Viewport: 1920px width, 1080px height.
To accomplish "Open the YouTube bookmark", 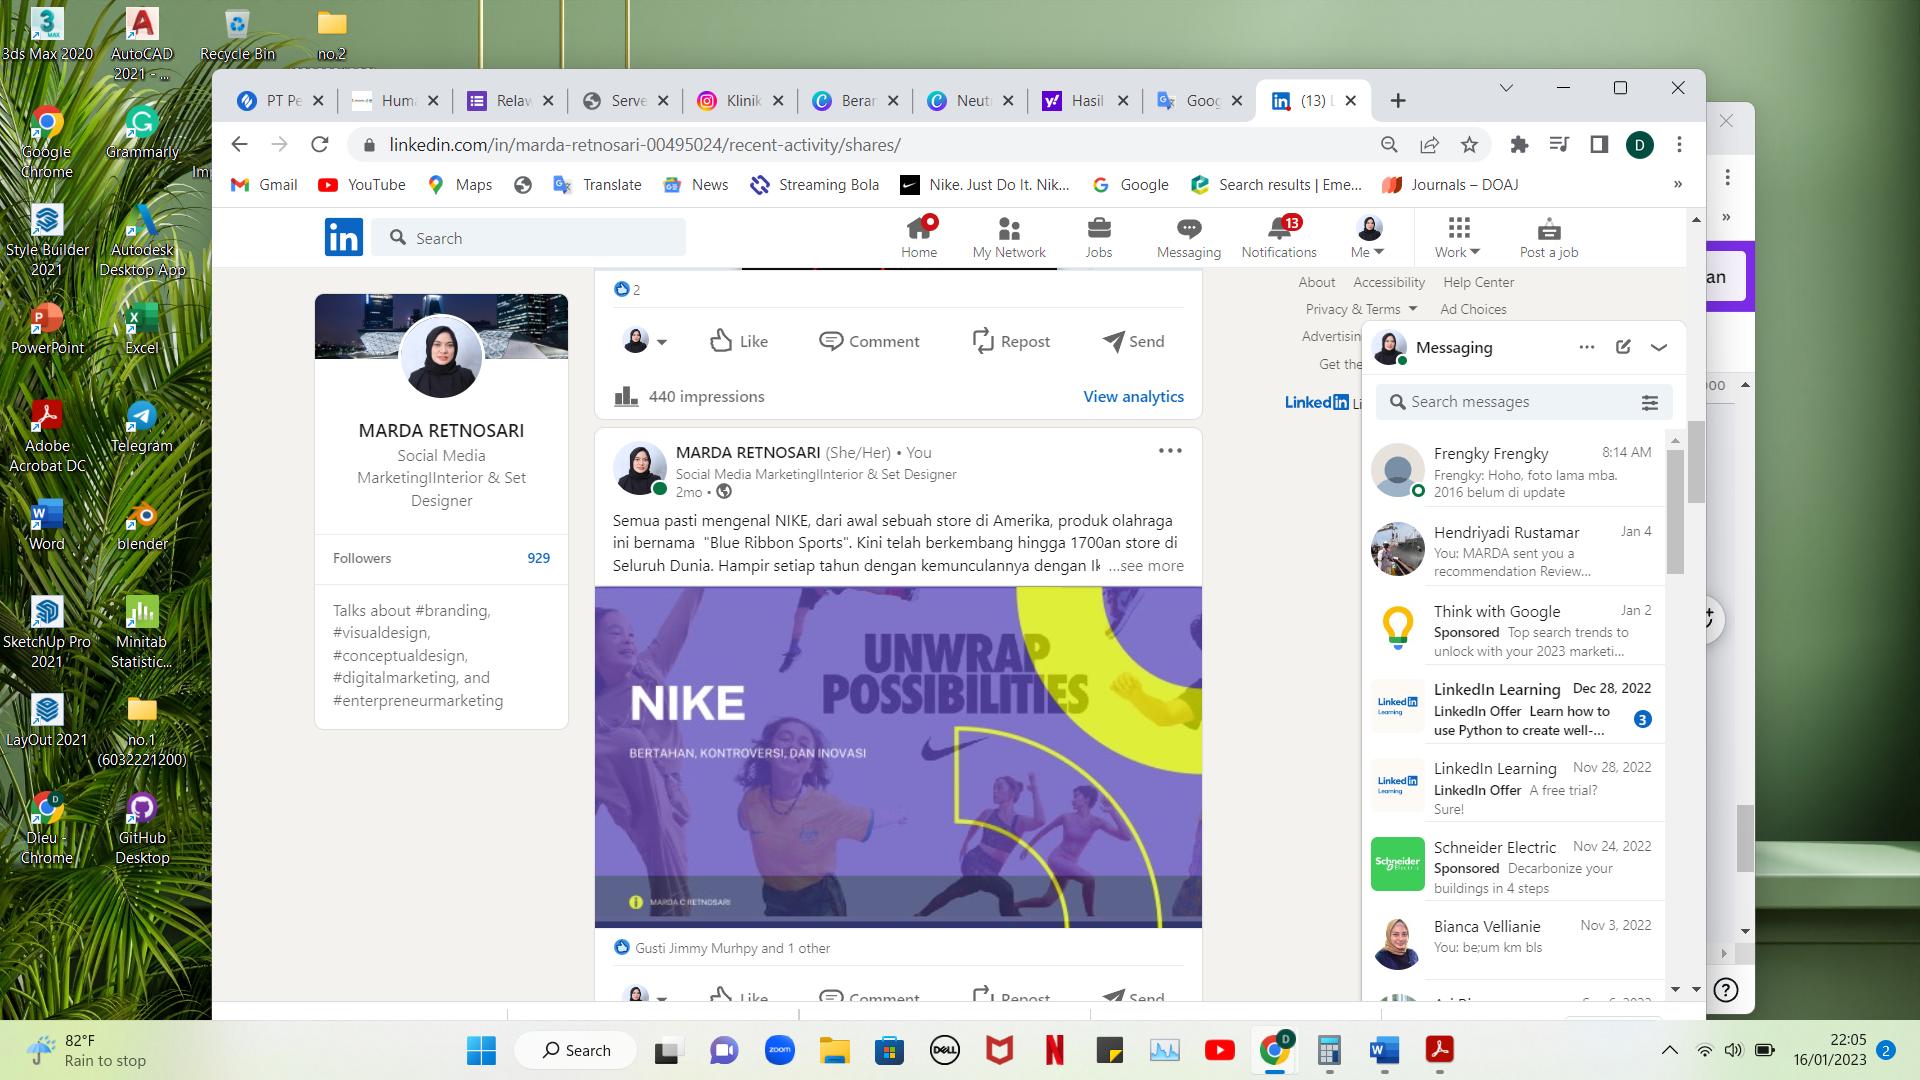I will coord(361,185).
